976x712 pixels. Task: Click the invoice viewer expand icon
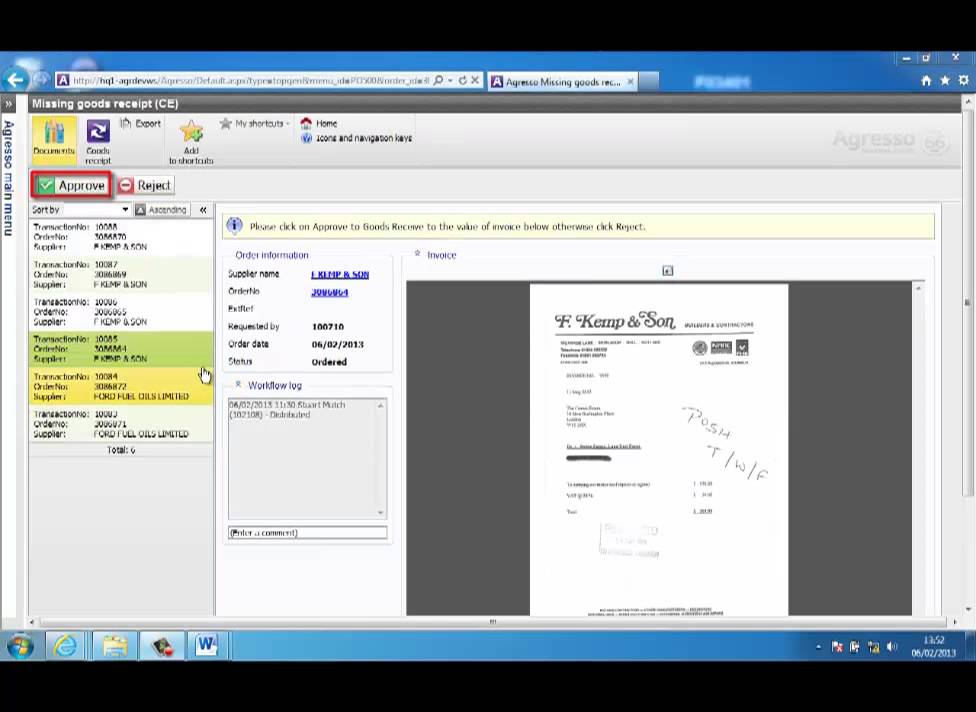[x=667, y=271]
